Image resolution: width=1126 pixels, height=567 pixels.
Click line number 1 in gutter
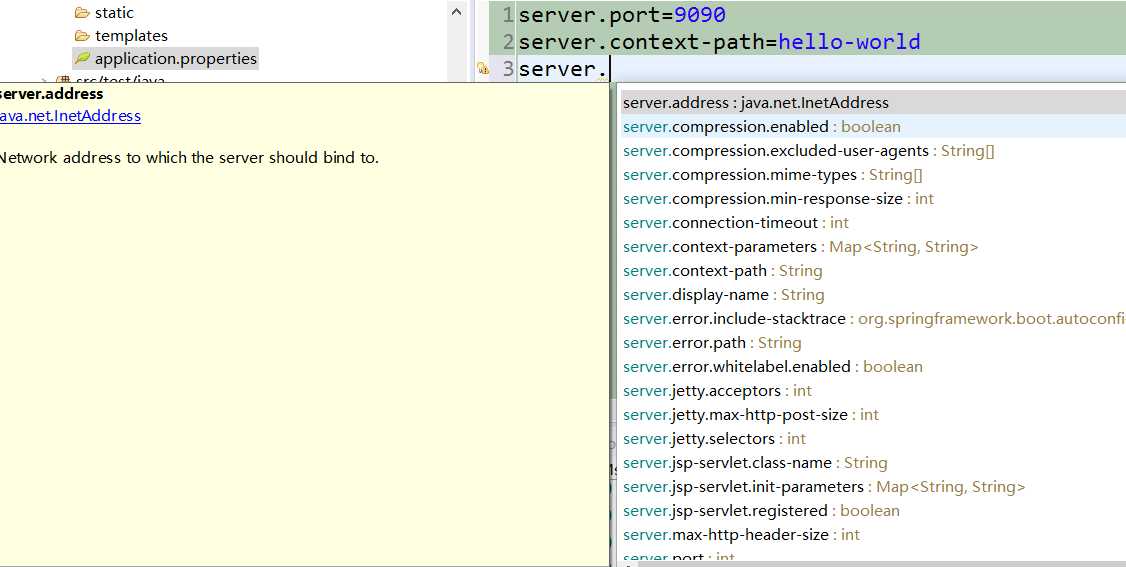click(x=508, y=14)
